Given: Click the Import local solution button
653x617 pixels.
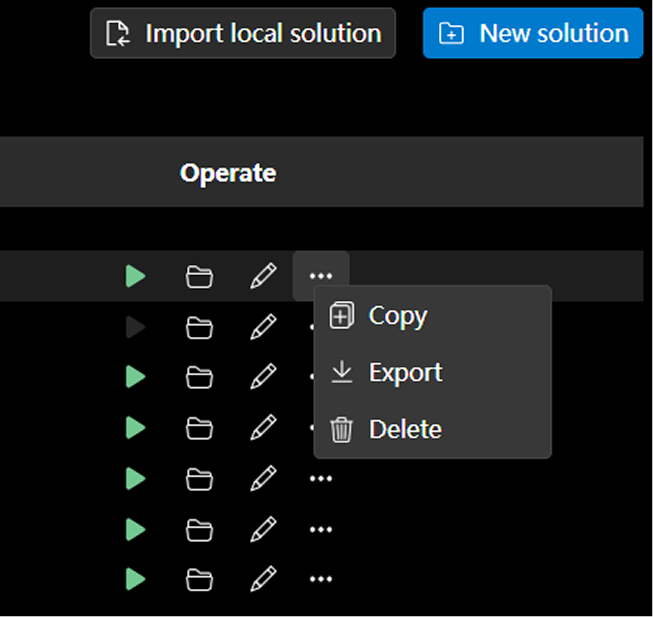Looking at the screenshot, I should point(242,34).
